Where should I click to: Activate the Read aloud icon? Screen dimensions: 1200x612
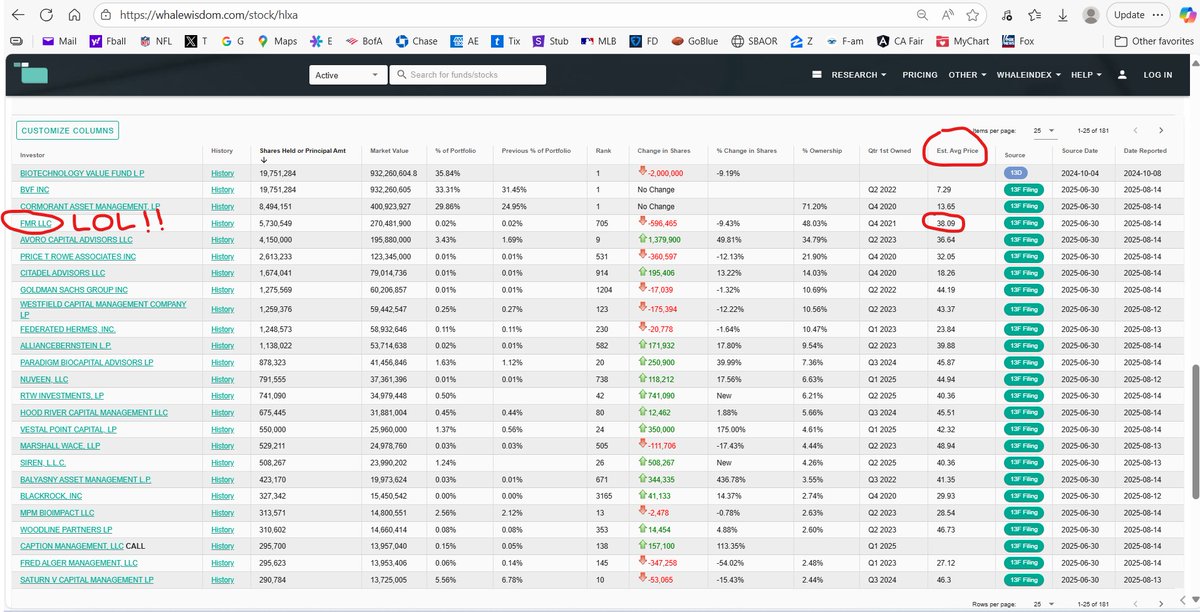(x=950, y=15)
